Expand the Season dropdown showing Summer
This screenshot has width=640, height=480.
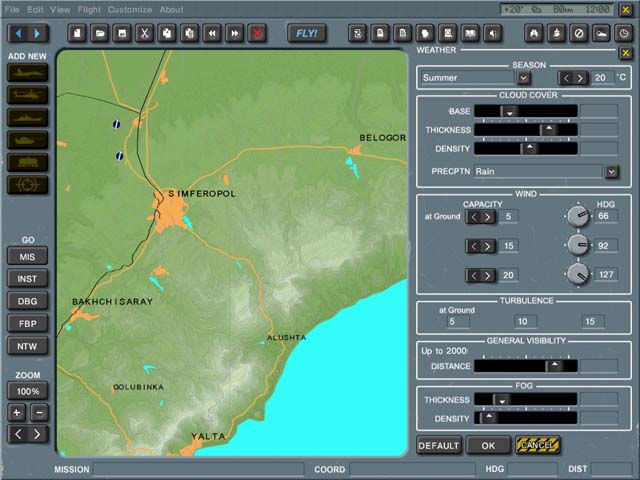pos(523,78)
